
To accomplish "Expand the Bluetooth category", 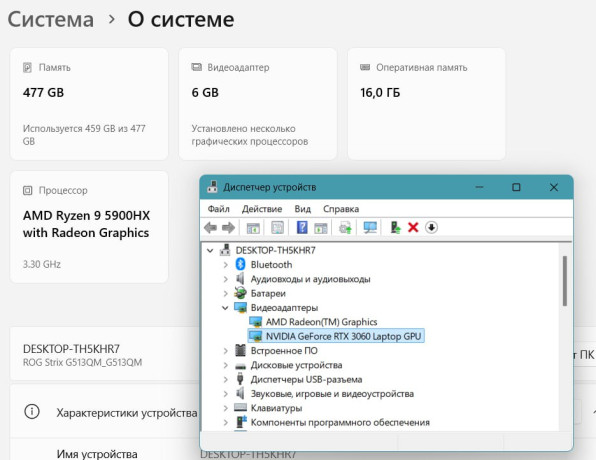I will tap(225, 265).
